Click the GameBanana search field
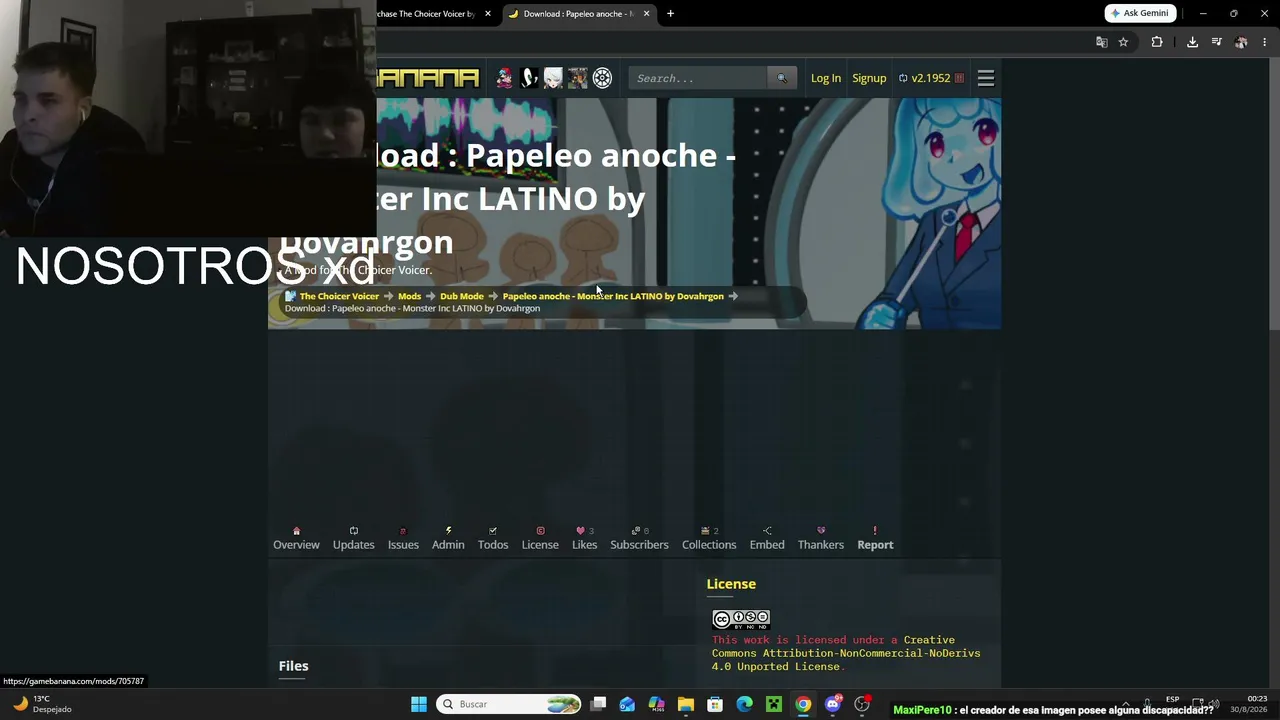The image size is (1280, 720). [x=698, y=78]
